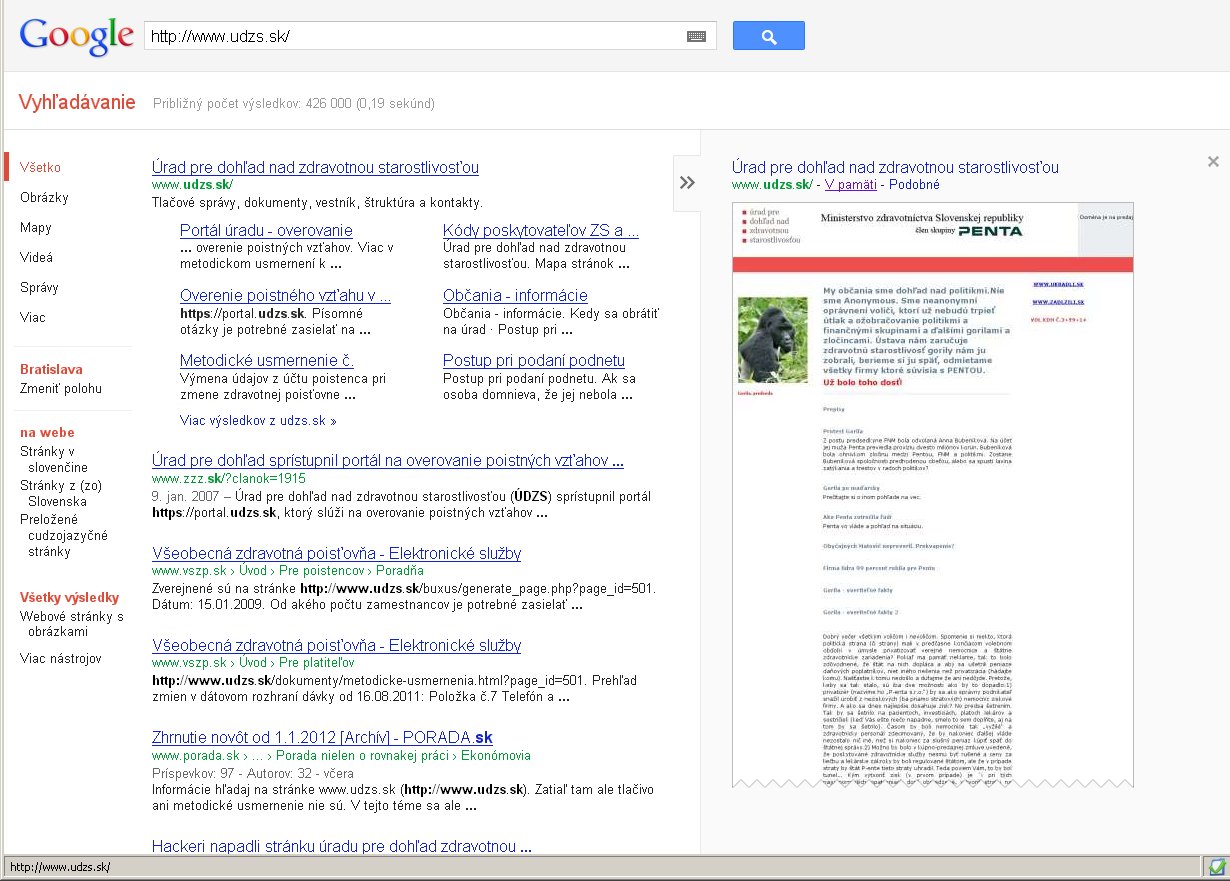Switch to Obrázky results

(44, 197)
